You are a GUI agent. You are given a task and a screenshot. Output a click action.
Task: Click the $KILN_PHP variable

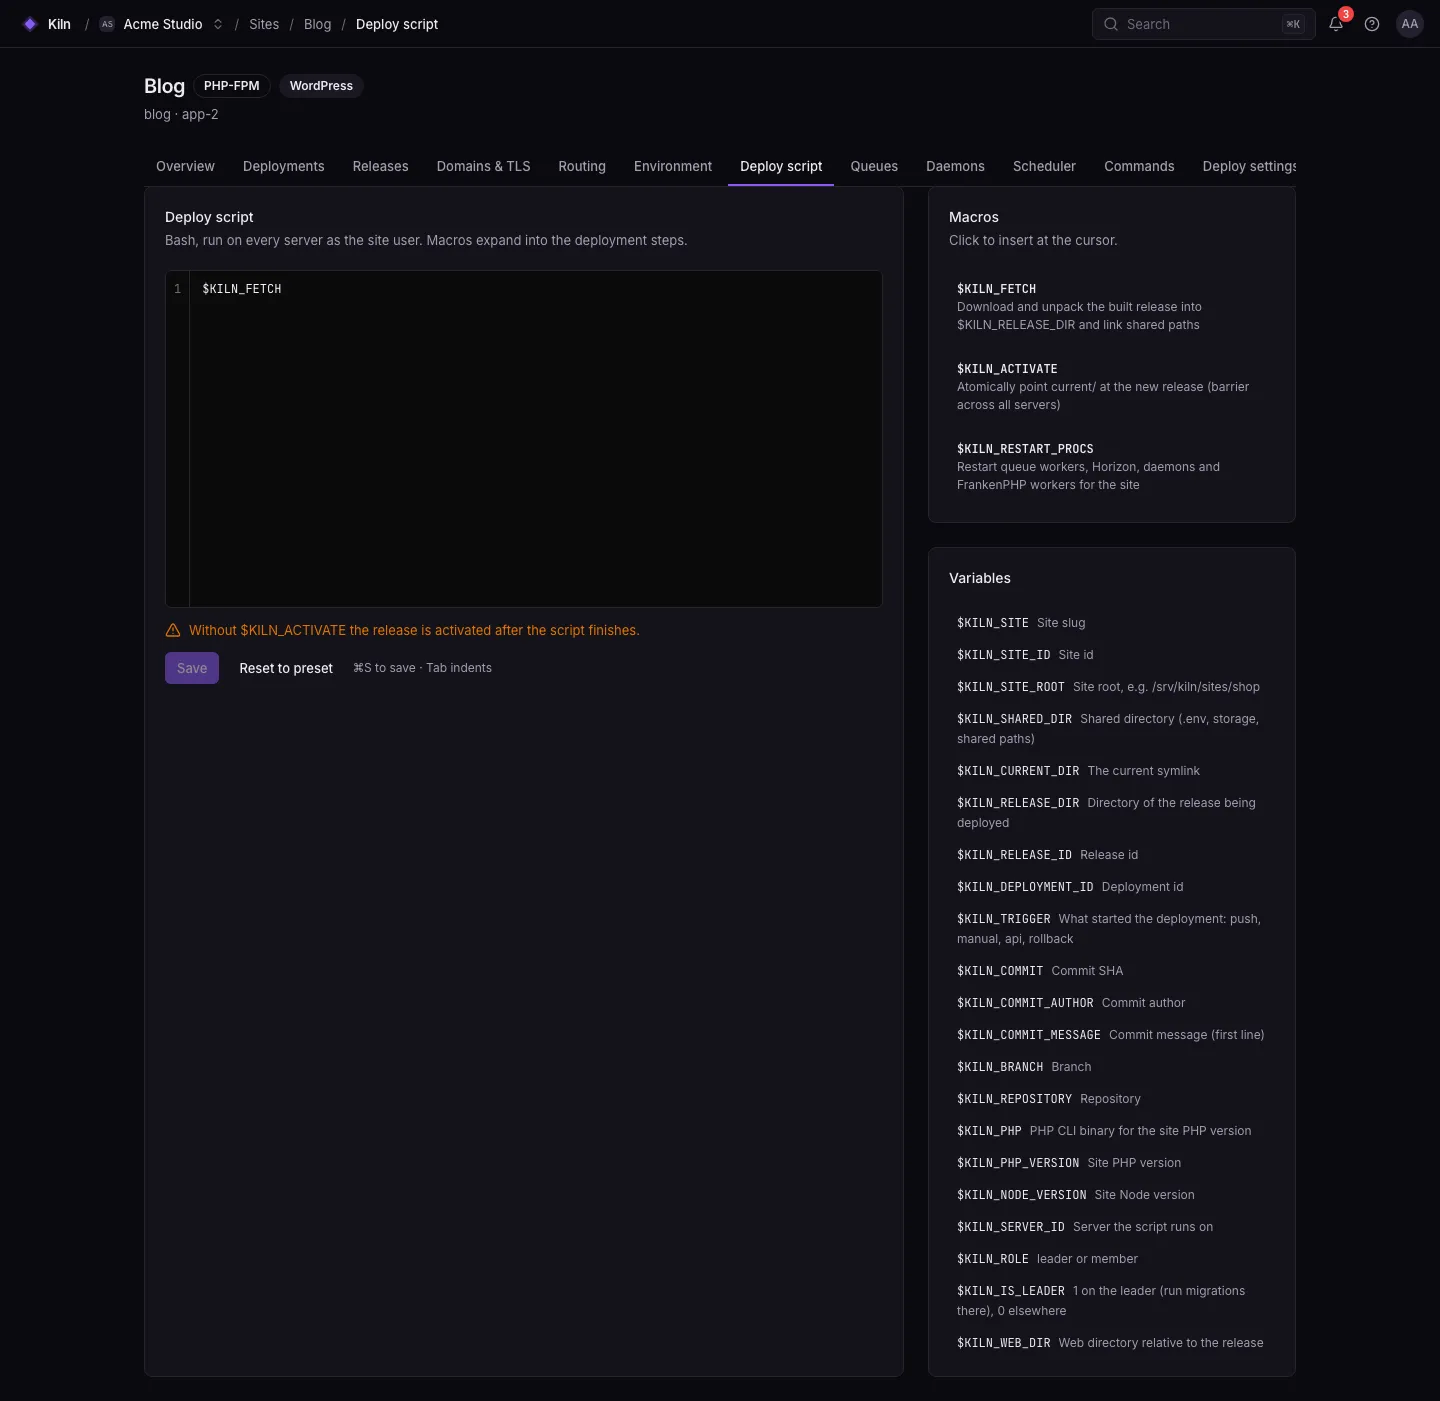click(x=1112, y=1131)
